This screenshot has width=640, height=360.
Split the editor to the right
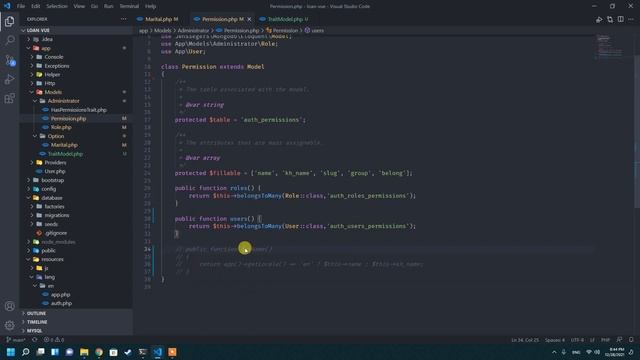click(620, 19)
